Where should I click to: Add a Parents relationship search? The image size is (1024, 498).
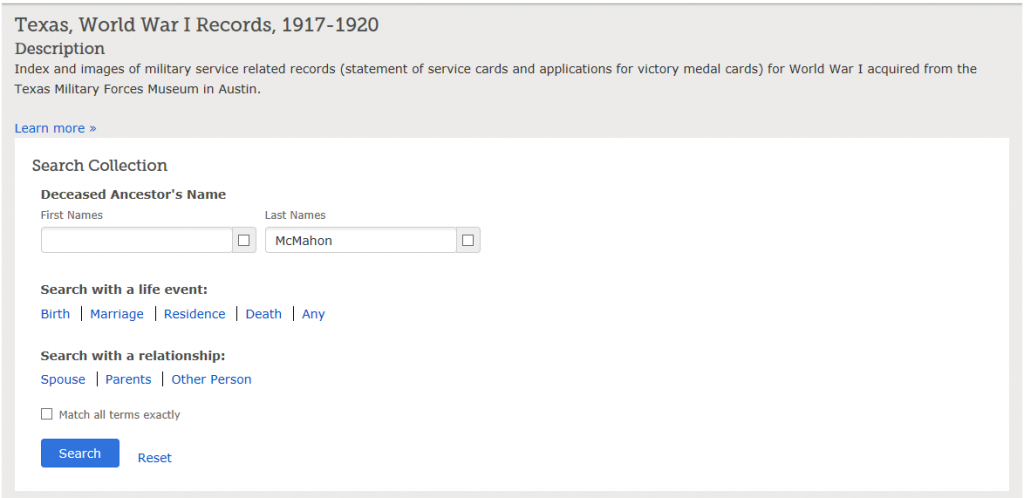(129, 379)
